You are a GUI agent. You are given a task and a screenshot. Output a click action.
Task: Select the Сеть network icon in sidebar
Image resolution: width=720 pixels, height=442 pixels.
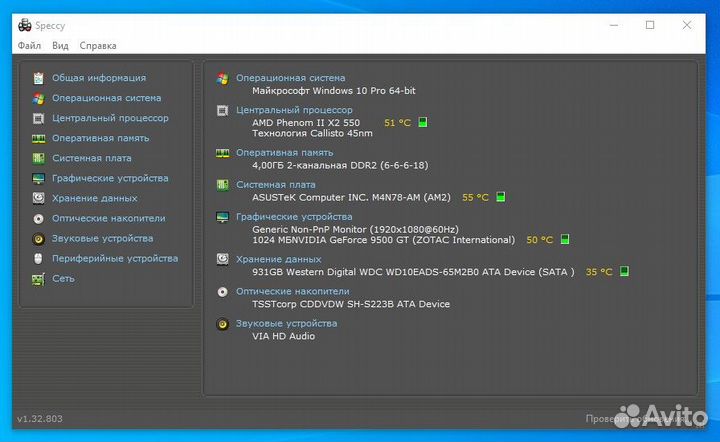coord(38,279)
